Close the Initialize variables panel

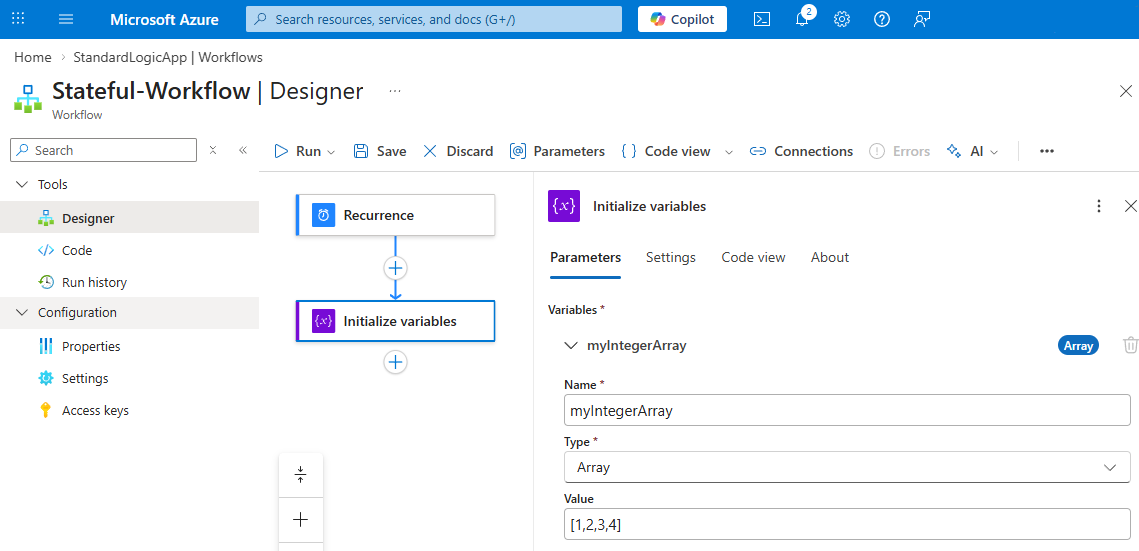pos(1130,206)
